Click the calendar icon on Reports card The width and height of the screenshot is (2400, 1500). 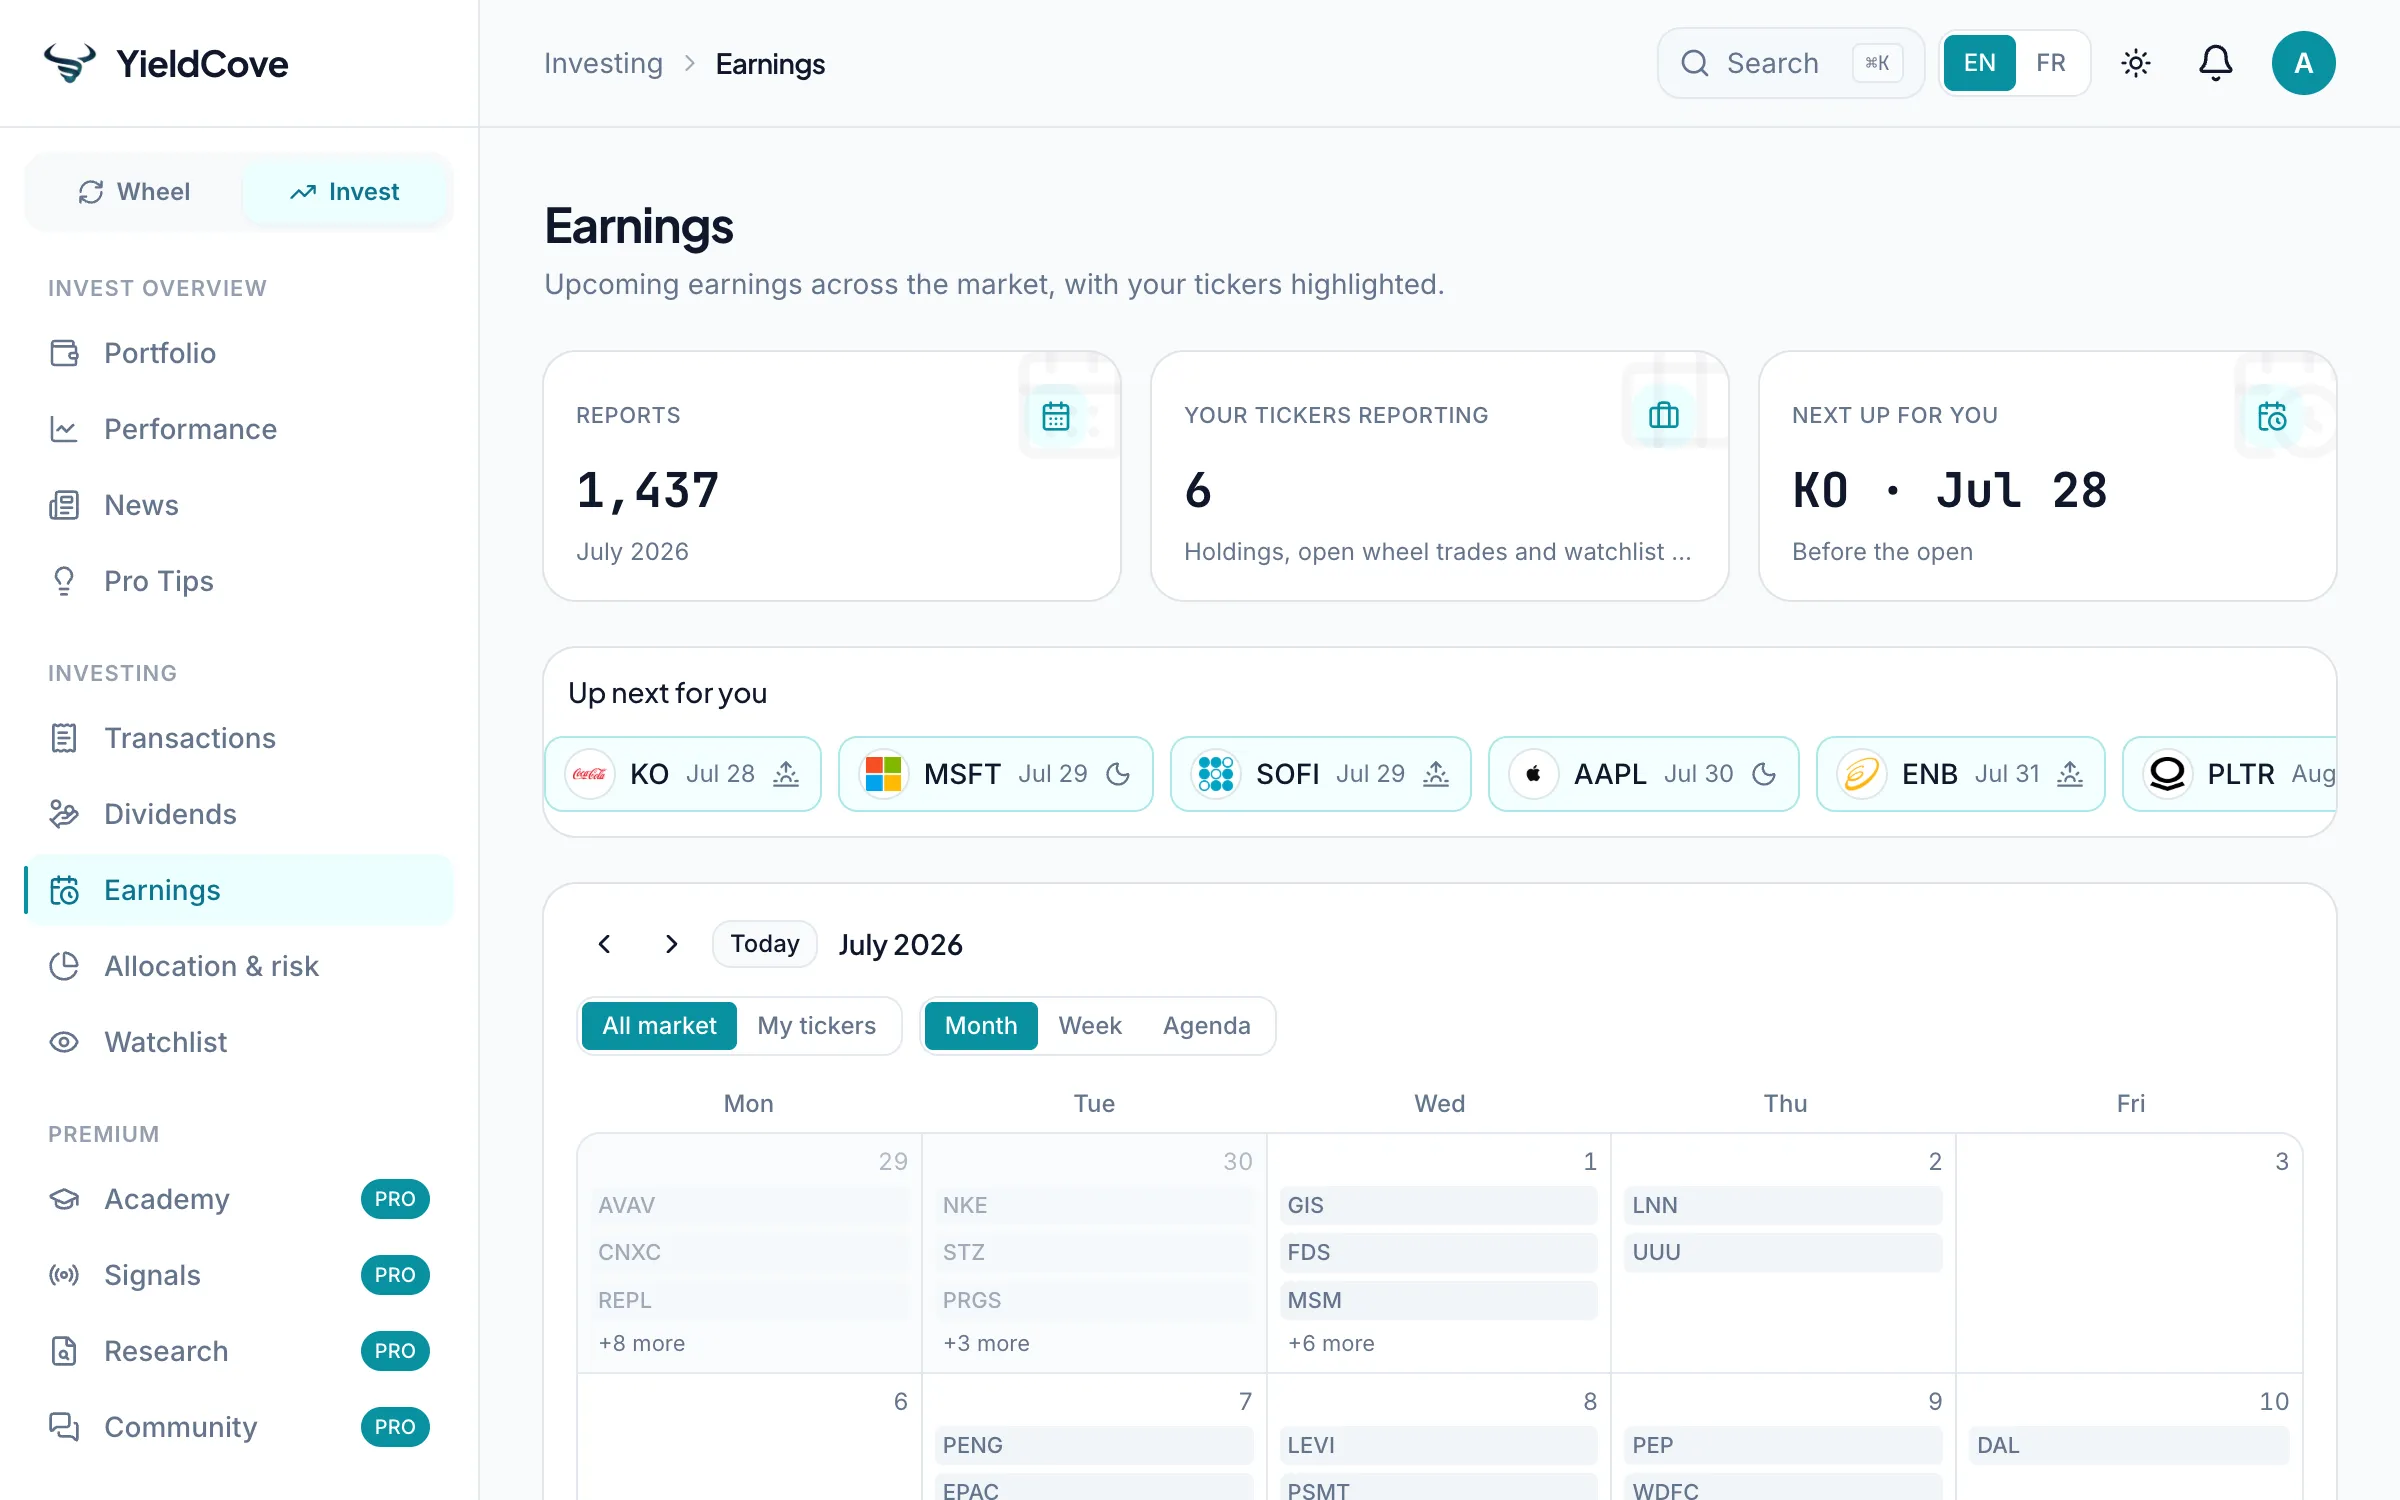pos(1056,415)
